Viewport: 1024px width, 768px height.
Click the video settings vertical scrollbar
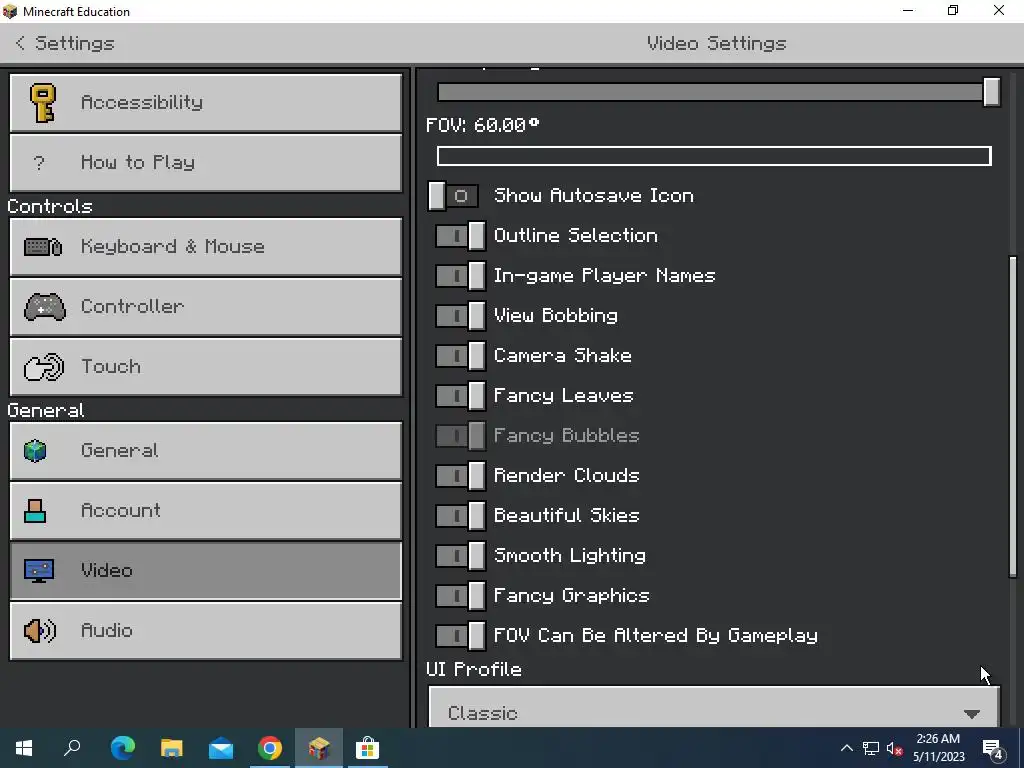click(1013, 417)
